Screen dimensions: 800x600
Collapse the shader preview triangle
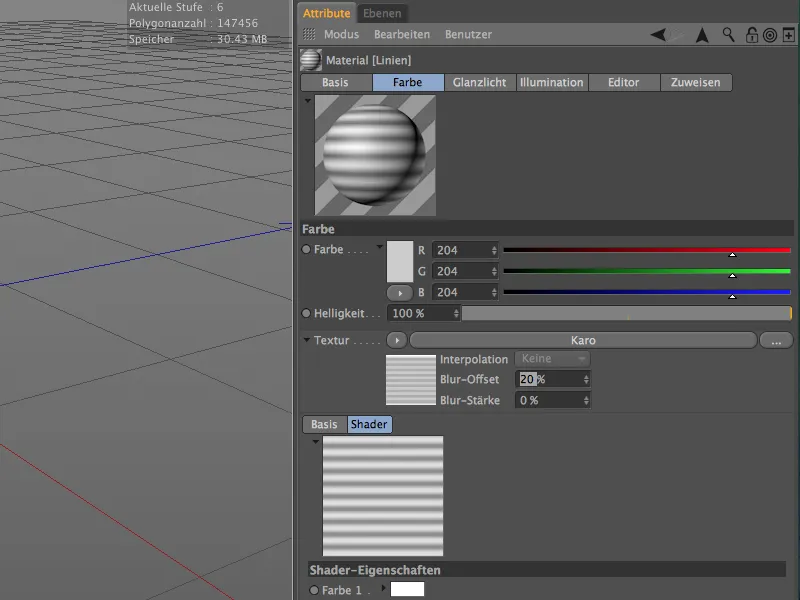[x=316, y=441]
